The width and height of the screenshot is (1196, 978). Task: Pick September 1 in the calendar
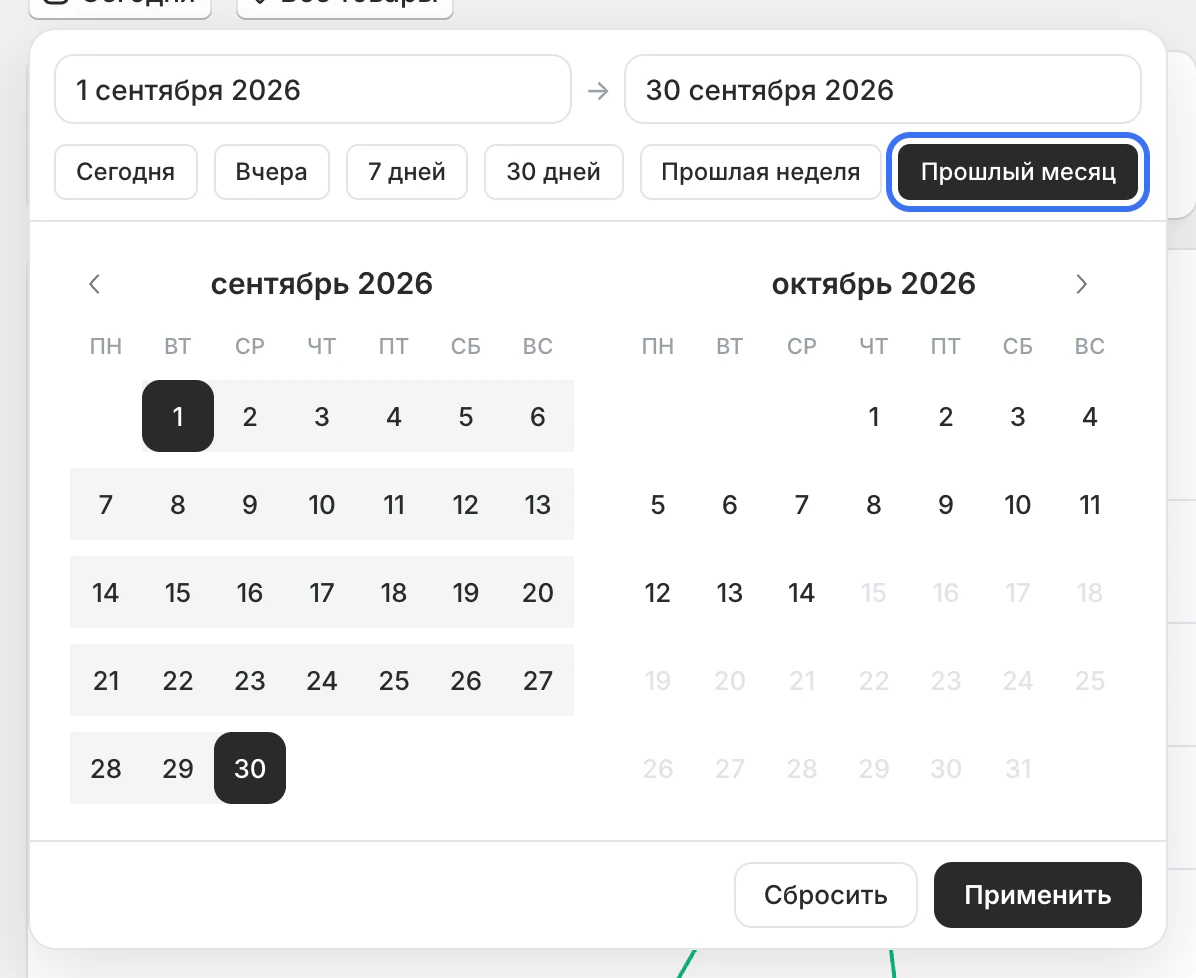coord(178,417)
